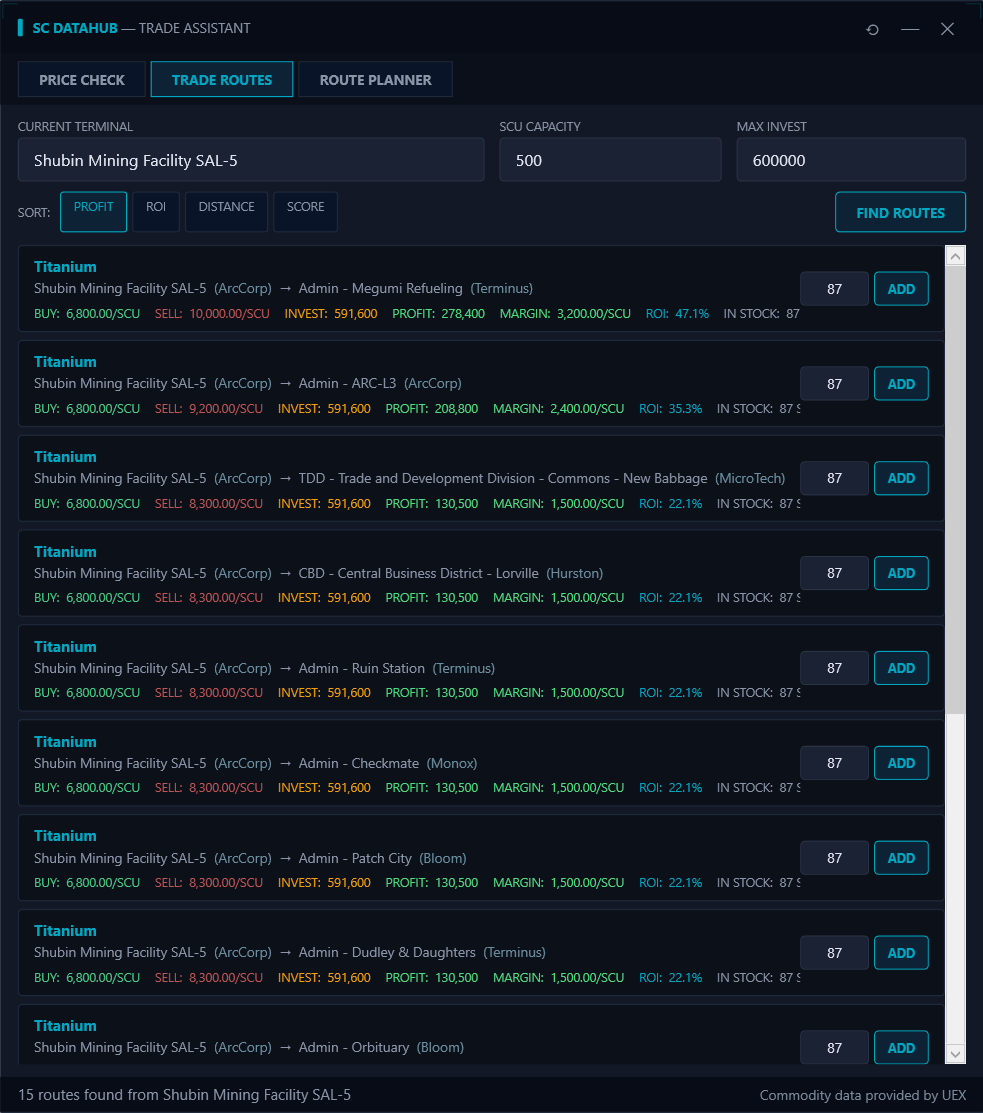
Task: Edit quantity field for Patch City route
Action: [x=835, y=858]
